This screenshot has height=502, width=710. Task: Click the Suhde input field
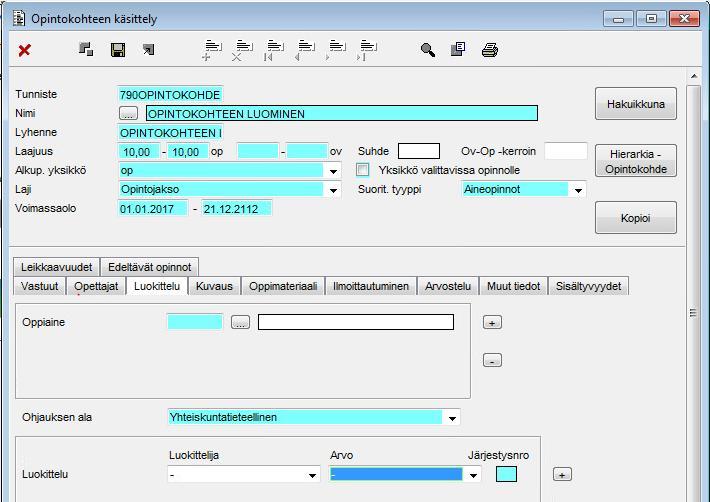[419, 151]
